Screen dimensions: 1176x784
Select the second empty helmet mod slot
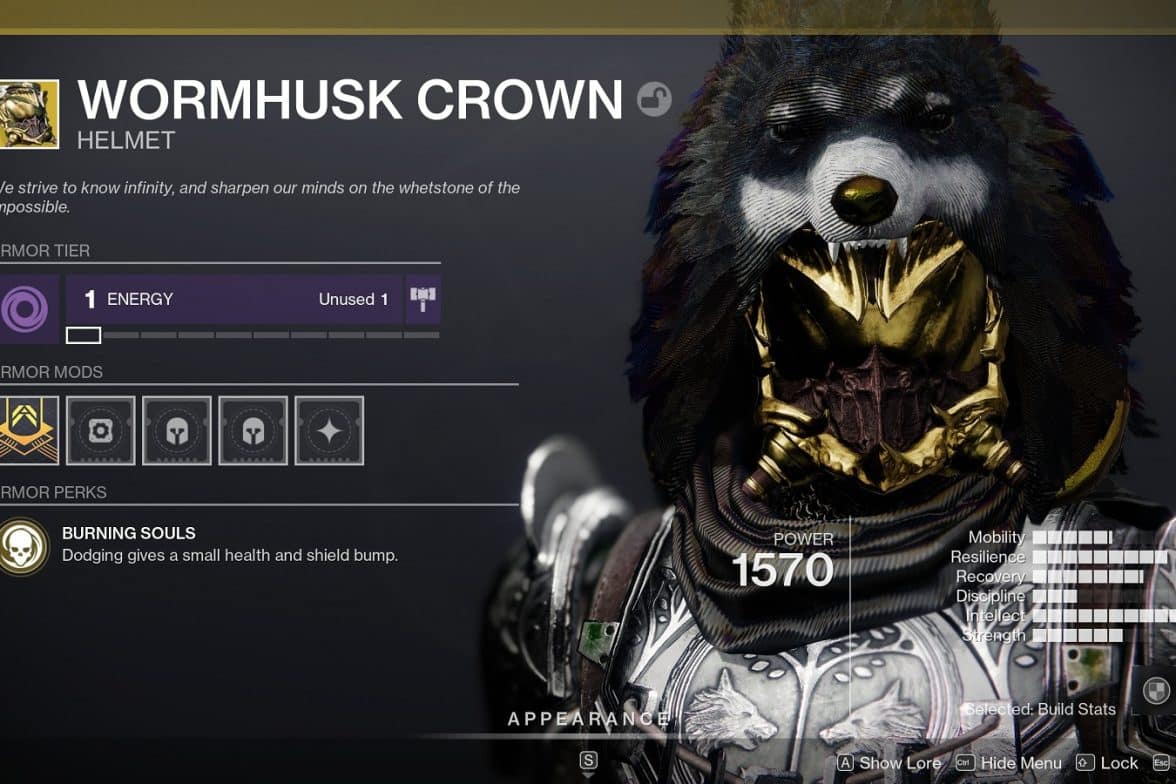pyautogui.click(x=254, y=431)
